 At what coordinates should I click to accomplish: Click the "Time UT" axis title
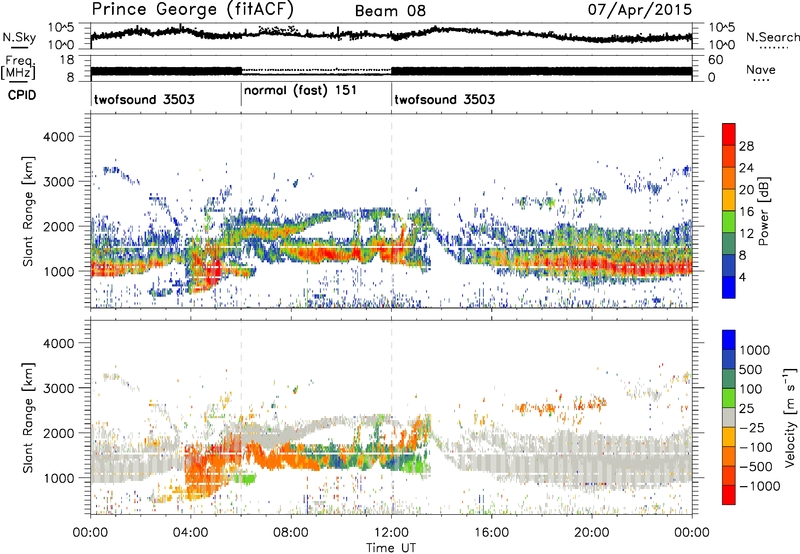click(x=391, y=548)
